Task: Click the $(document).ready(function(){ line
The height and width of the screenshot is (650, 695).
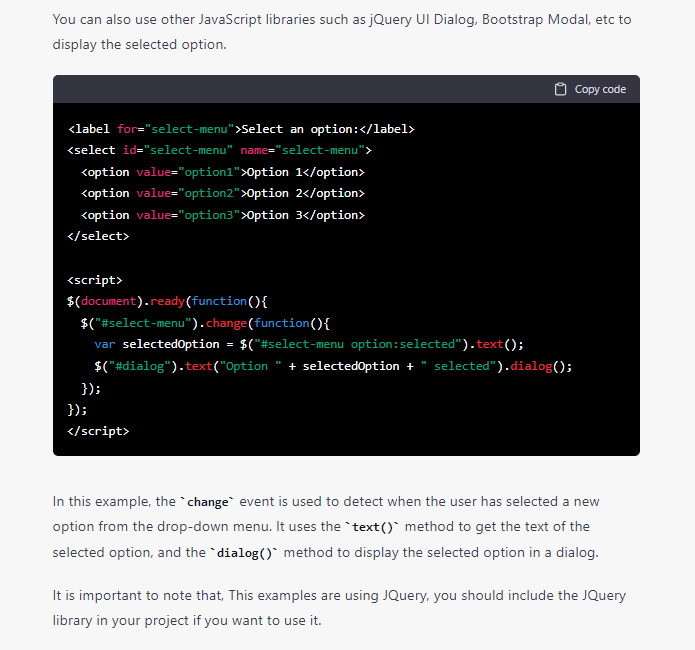Action: click(167, 302)
